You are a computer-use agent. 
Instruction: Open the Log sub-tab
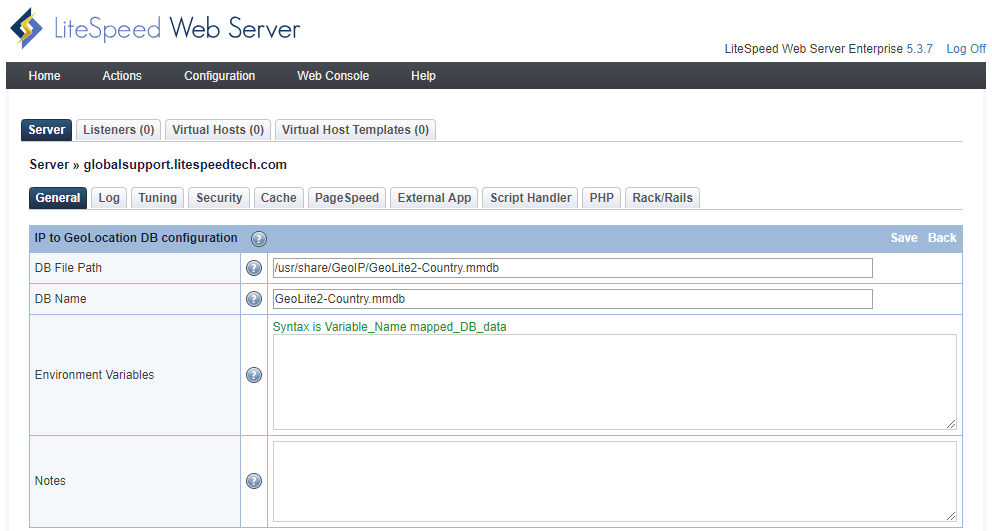click(109, 198)
